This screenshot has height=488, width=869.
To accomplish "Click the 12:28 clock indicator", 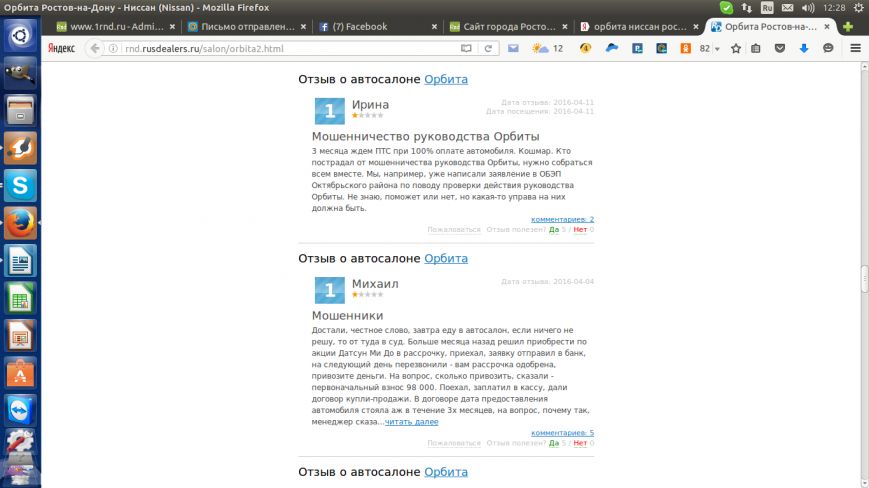I will (x=834, y=8).
